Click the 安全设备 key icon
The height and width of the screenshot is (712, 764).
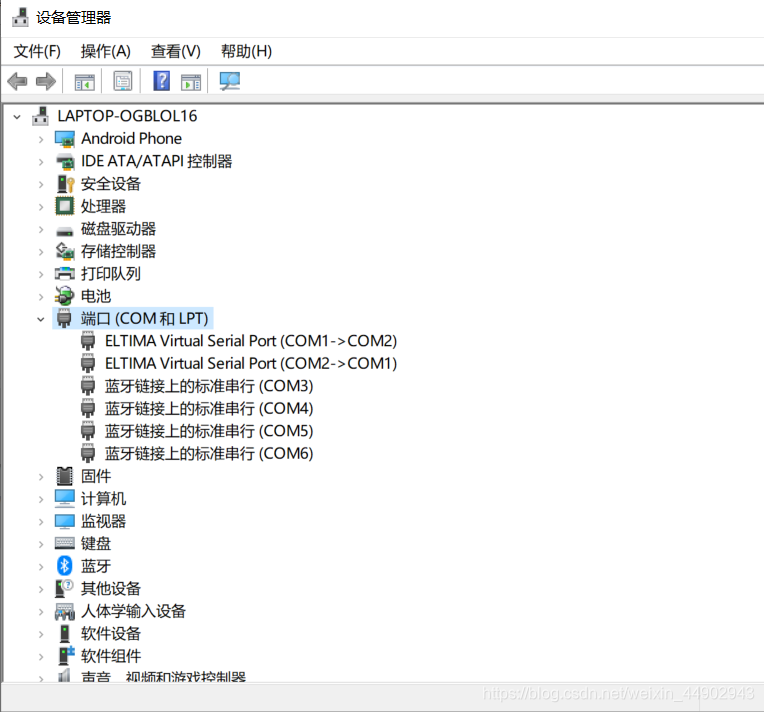coord(65,184)
